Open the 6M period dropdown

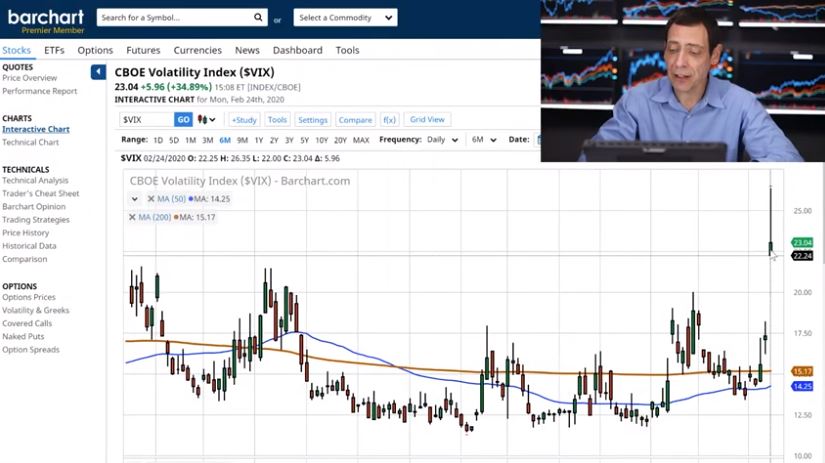484,139
